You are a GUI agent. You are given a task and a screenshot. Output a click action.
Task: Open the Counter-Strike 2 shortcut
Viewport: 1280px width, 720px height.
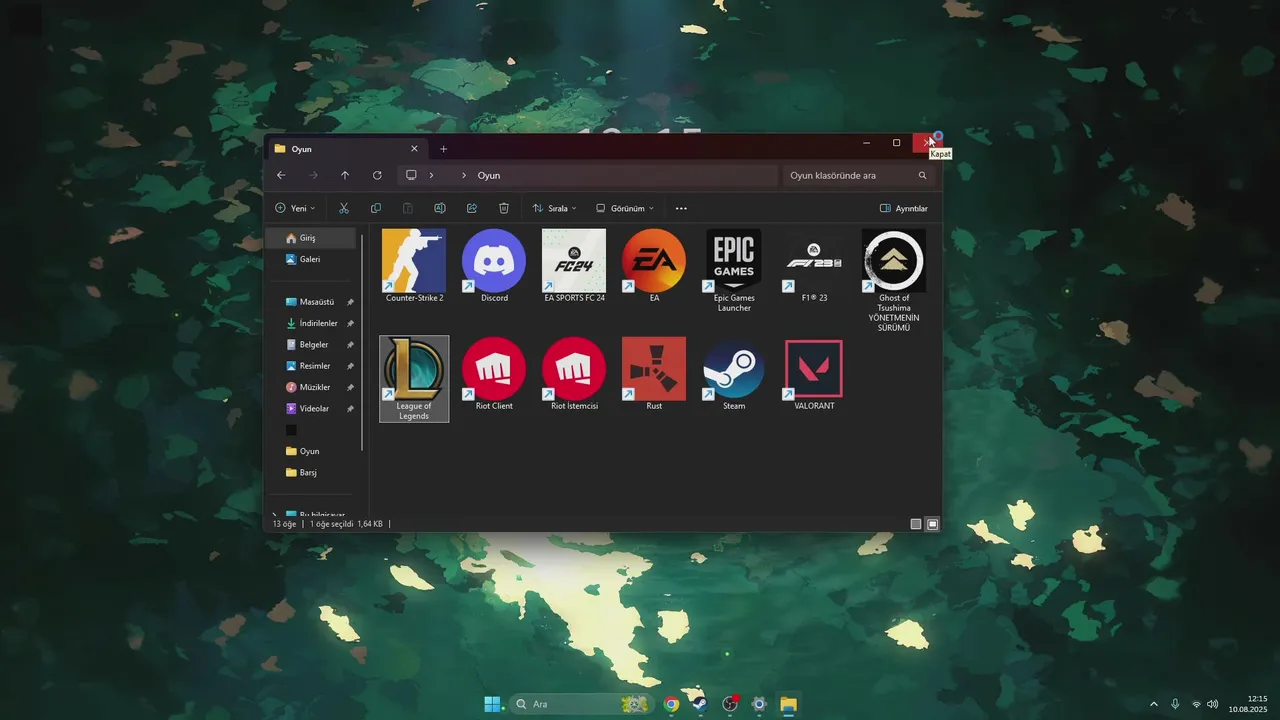click(x=414, y=266)
